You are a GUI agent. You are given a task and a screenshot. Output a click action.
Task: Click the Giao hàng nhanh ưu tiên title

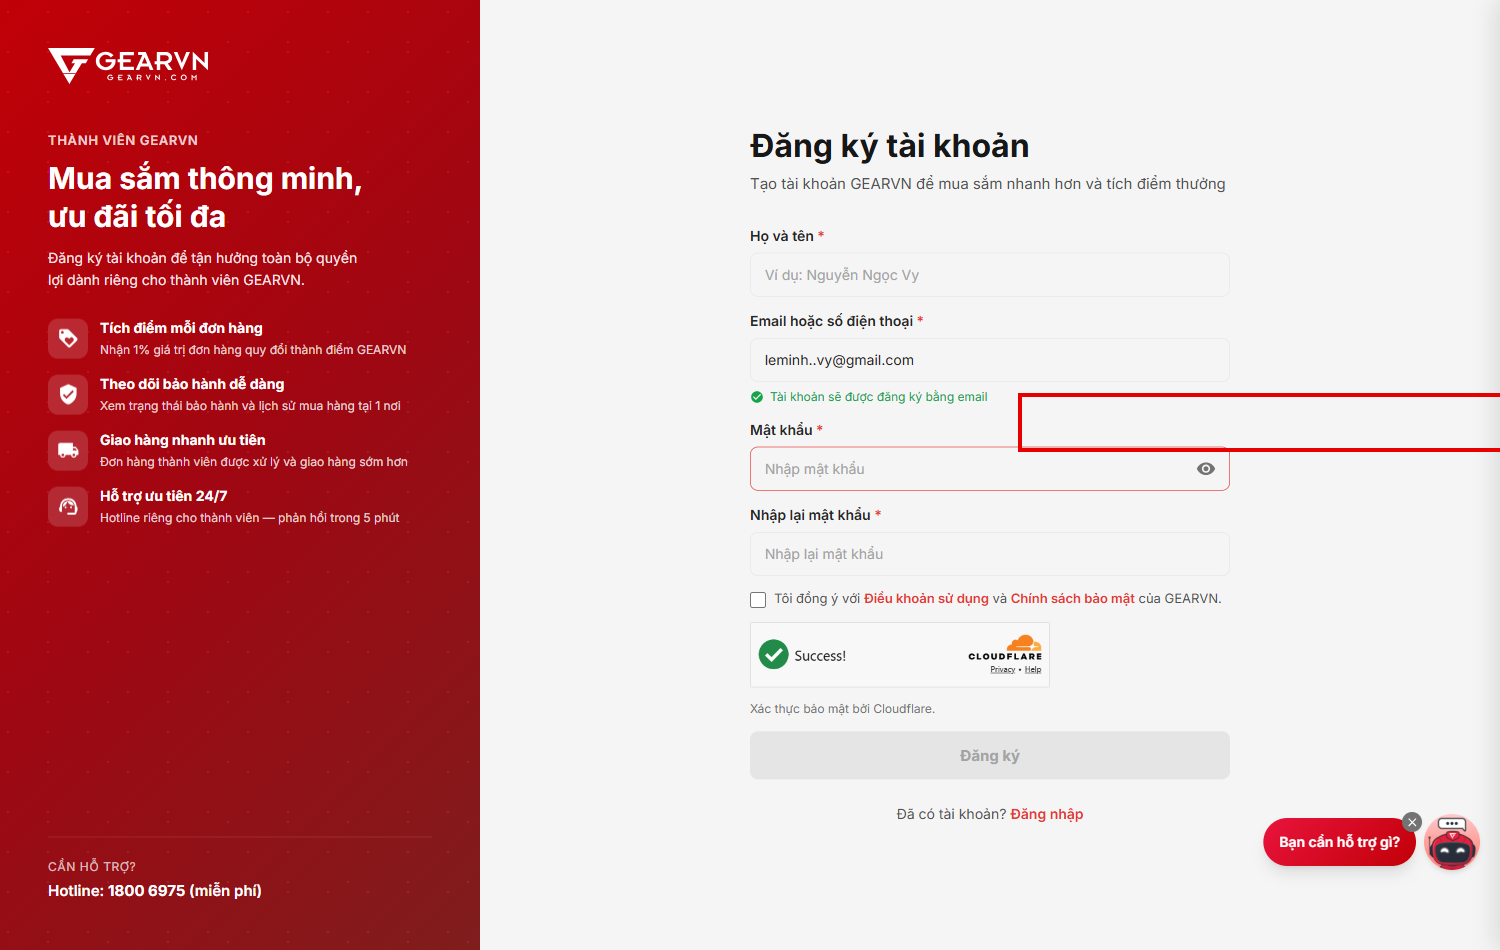pyautogui.click(x=183, y=440)
